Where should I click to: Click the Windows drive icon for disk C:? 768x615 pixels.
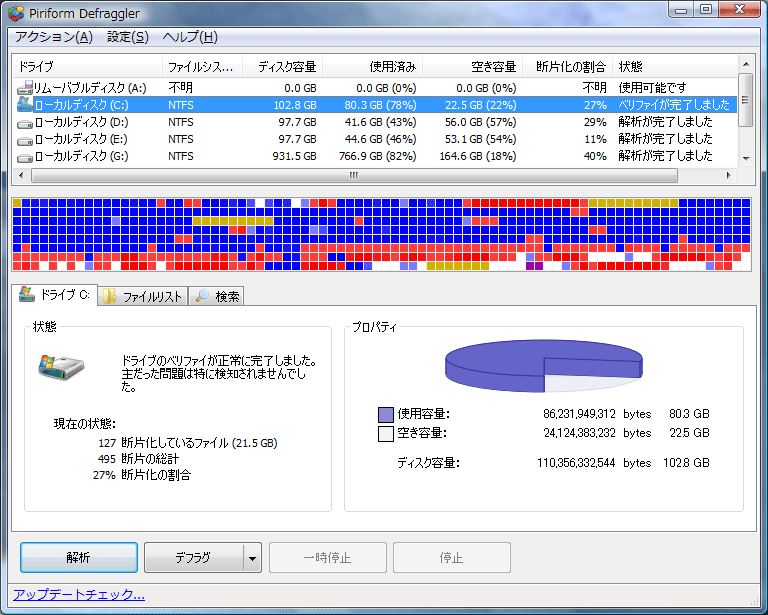point(24,104)
